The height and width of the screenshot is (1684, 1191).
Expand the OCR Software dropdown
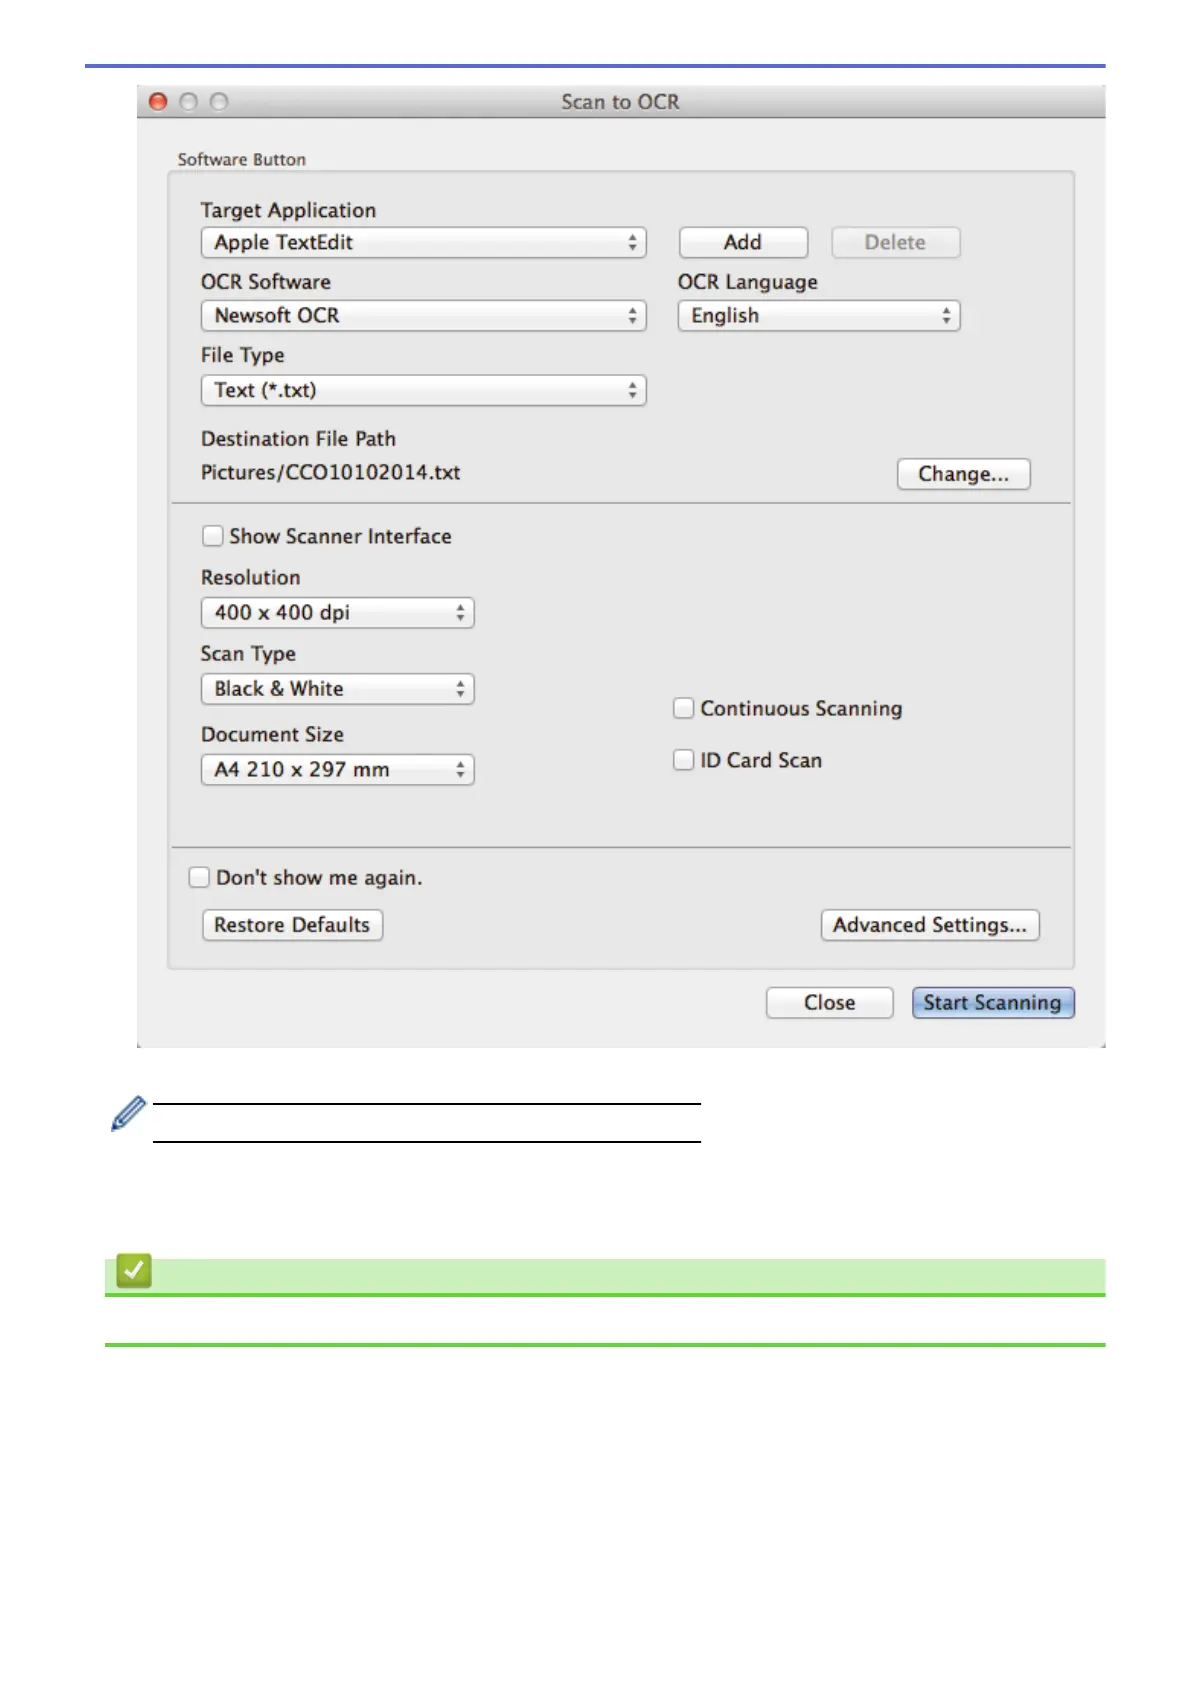point(423,316)
